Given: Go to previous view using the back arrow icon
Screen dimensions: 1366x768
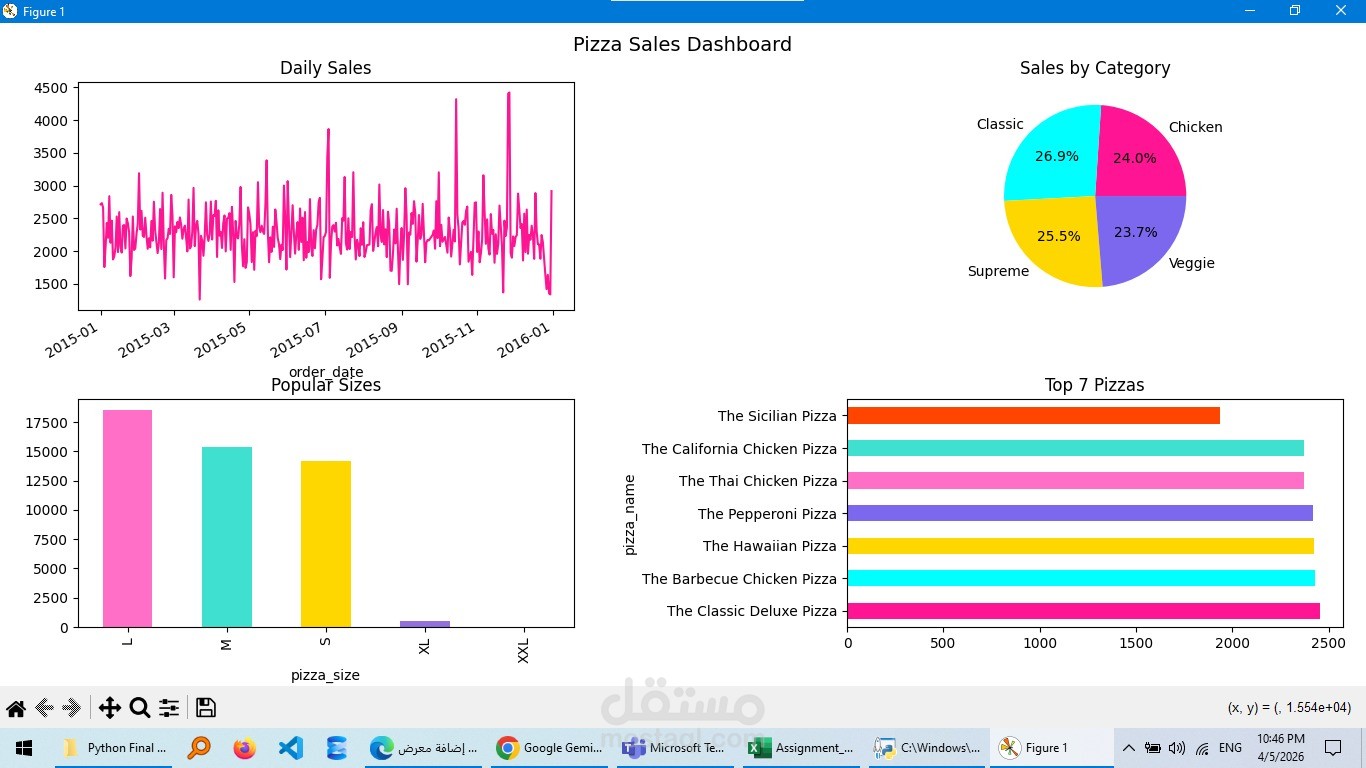Looking at the screenshot, I should (x=42, y=707).
